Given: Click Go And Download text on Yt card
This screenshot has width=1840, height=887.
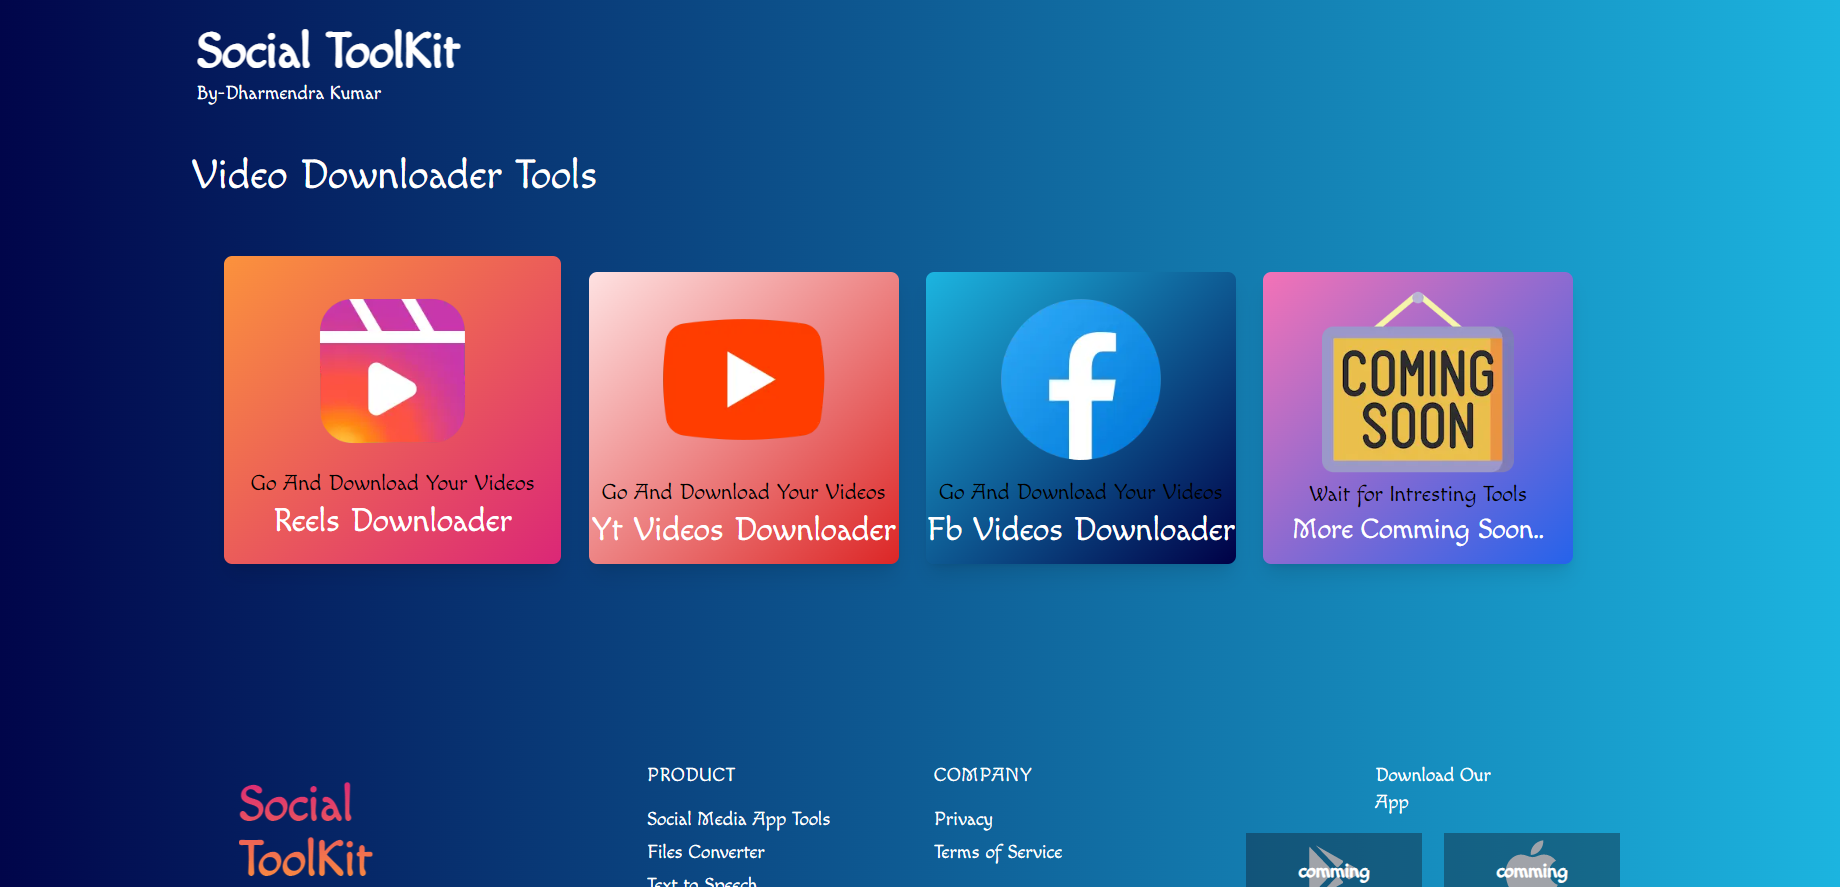Looking at the screenshot, I should (743, 492).
